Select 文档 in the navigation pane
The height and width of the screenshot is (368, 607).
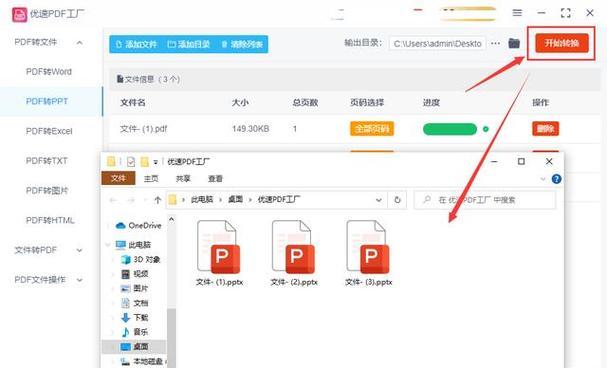point(135,303)
